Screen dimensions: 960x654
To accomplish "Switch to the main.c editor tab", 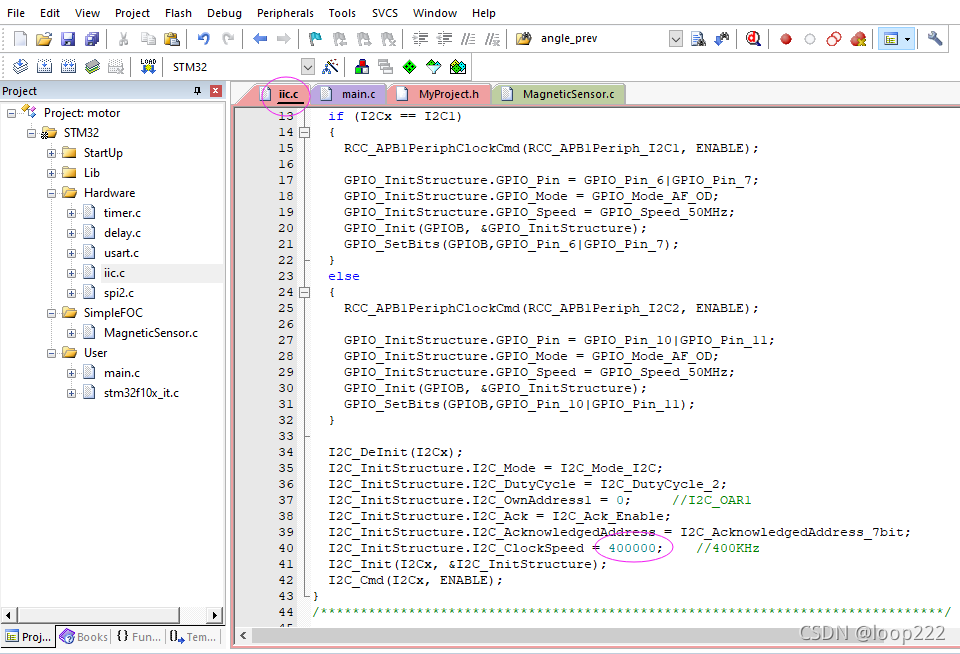I will [x=351, y=94].
